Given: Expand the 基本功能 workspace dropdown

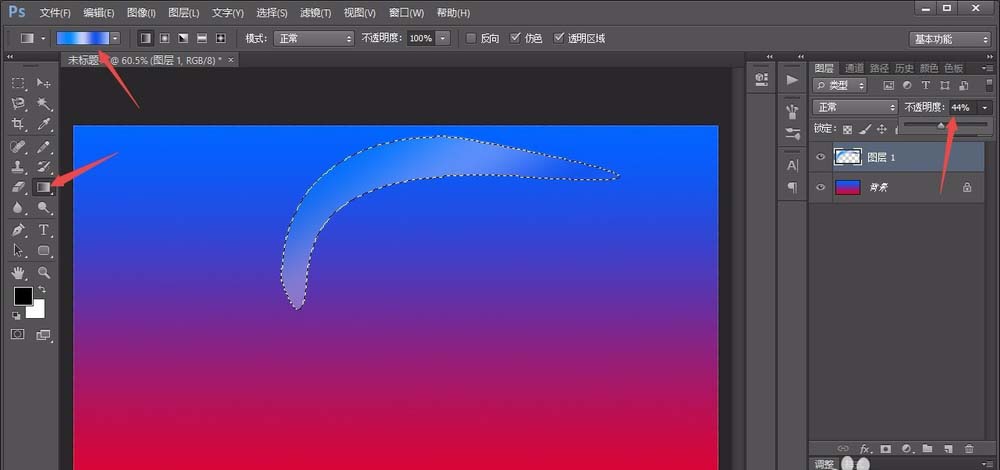Looking at the screenshot, I should pos(949,39).
